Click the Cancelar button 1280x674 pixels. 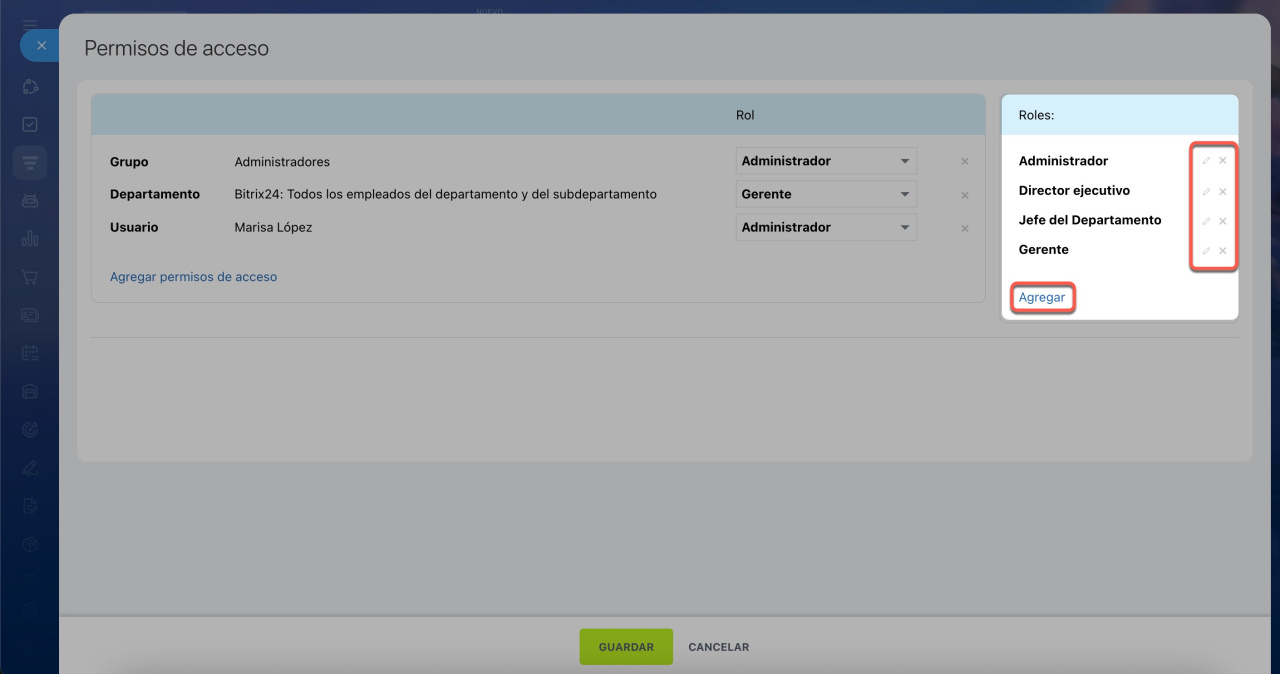point(718,647)
